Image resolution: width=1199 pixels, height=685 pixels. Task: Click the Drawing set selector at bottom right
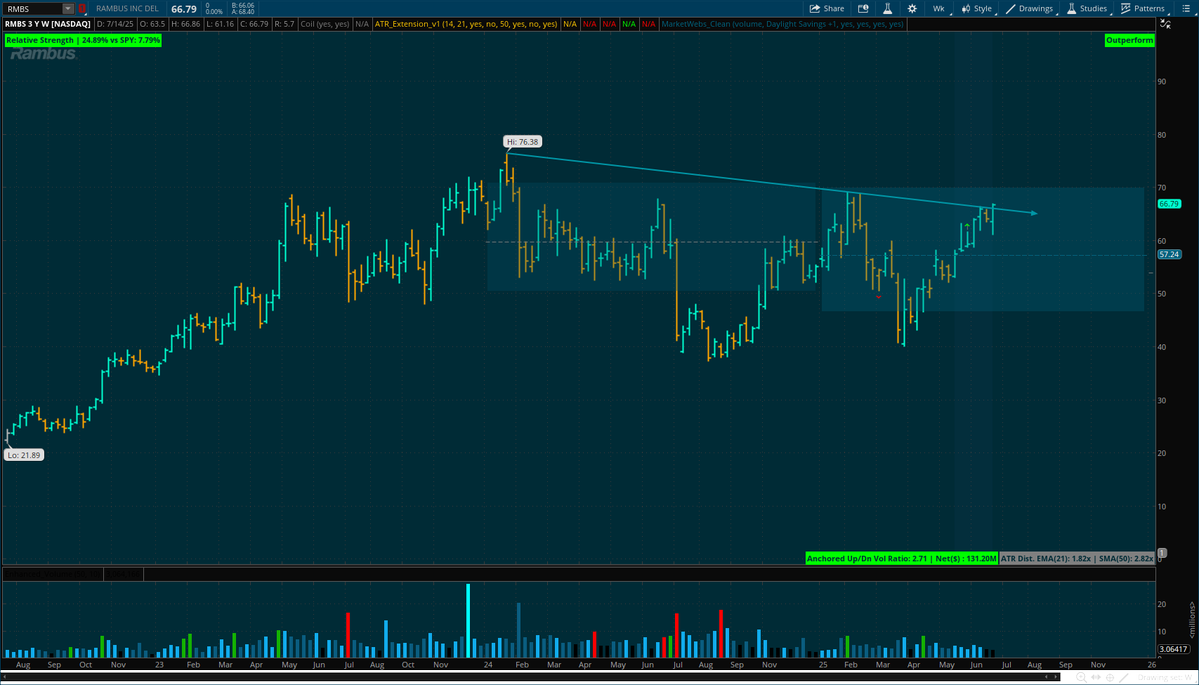(1167, 677)
